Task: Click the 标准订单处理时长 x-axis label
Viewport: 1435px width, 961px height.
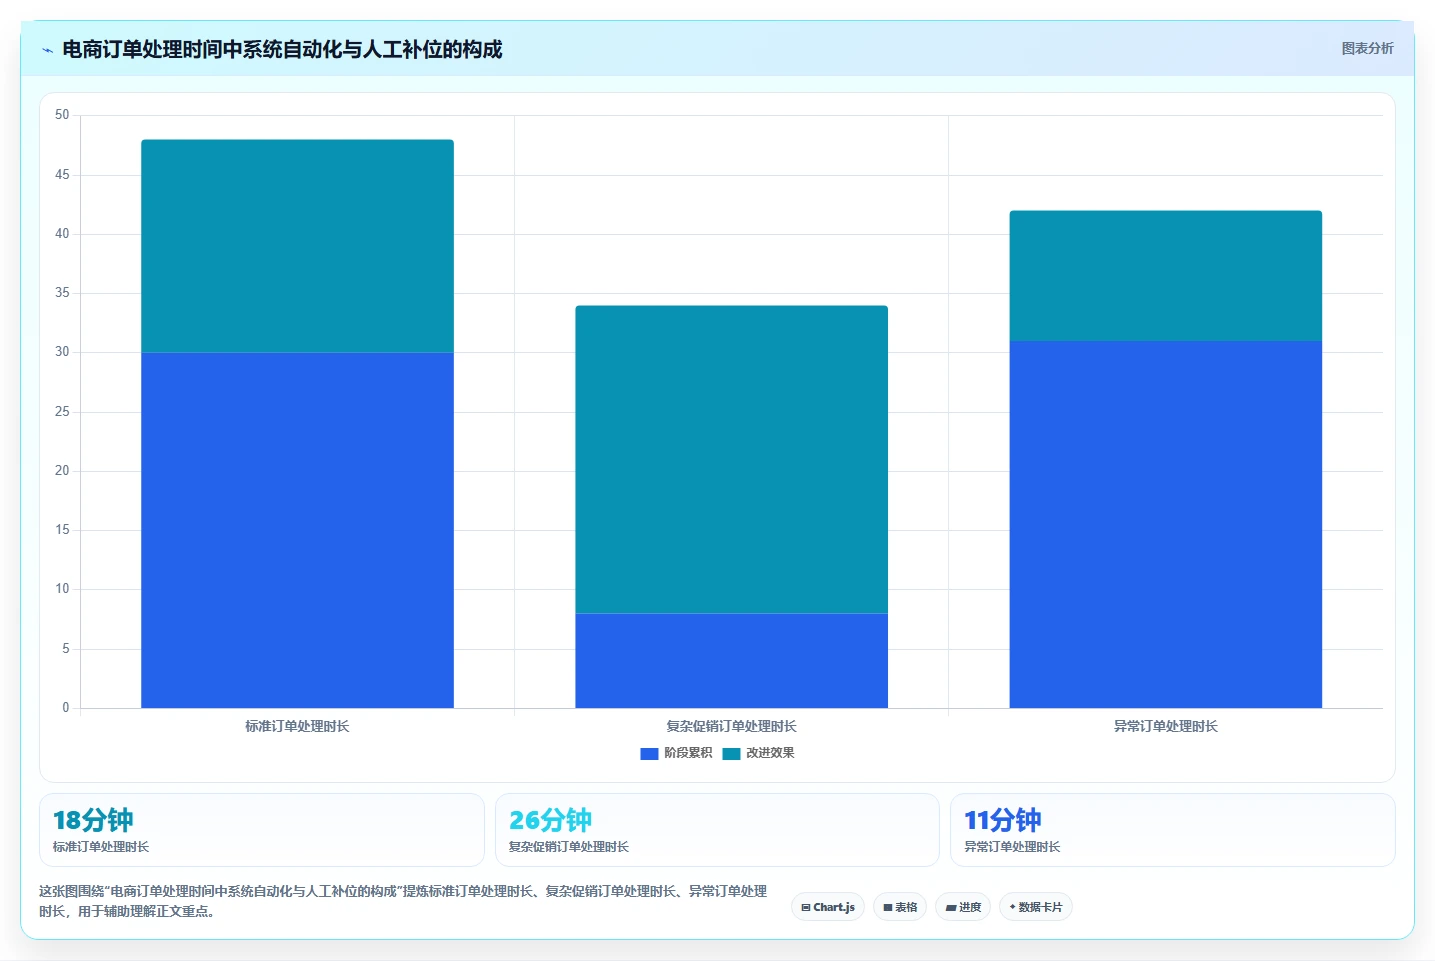Action: click(x=297, y=726)
